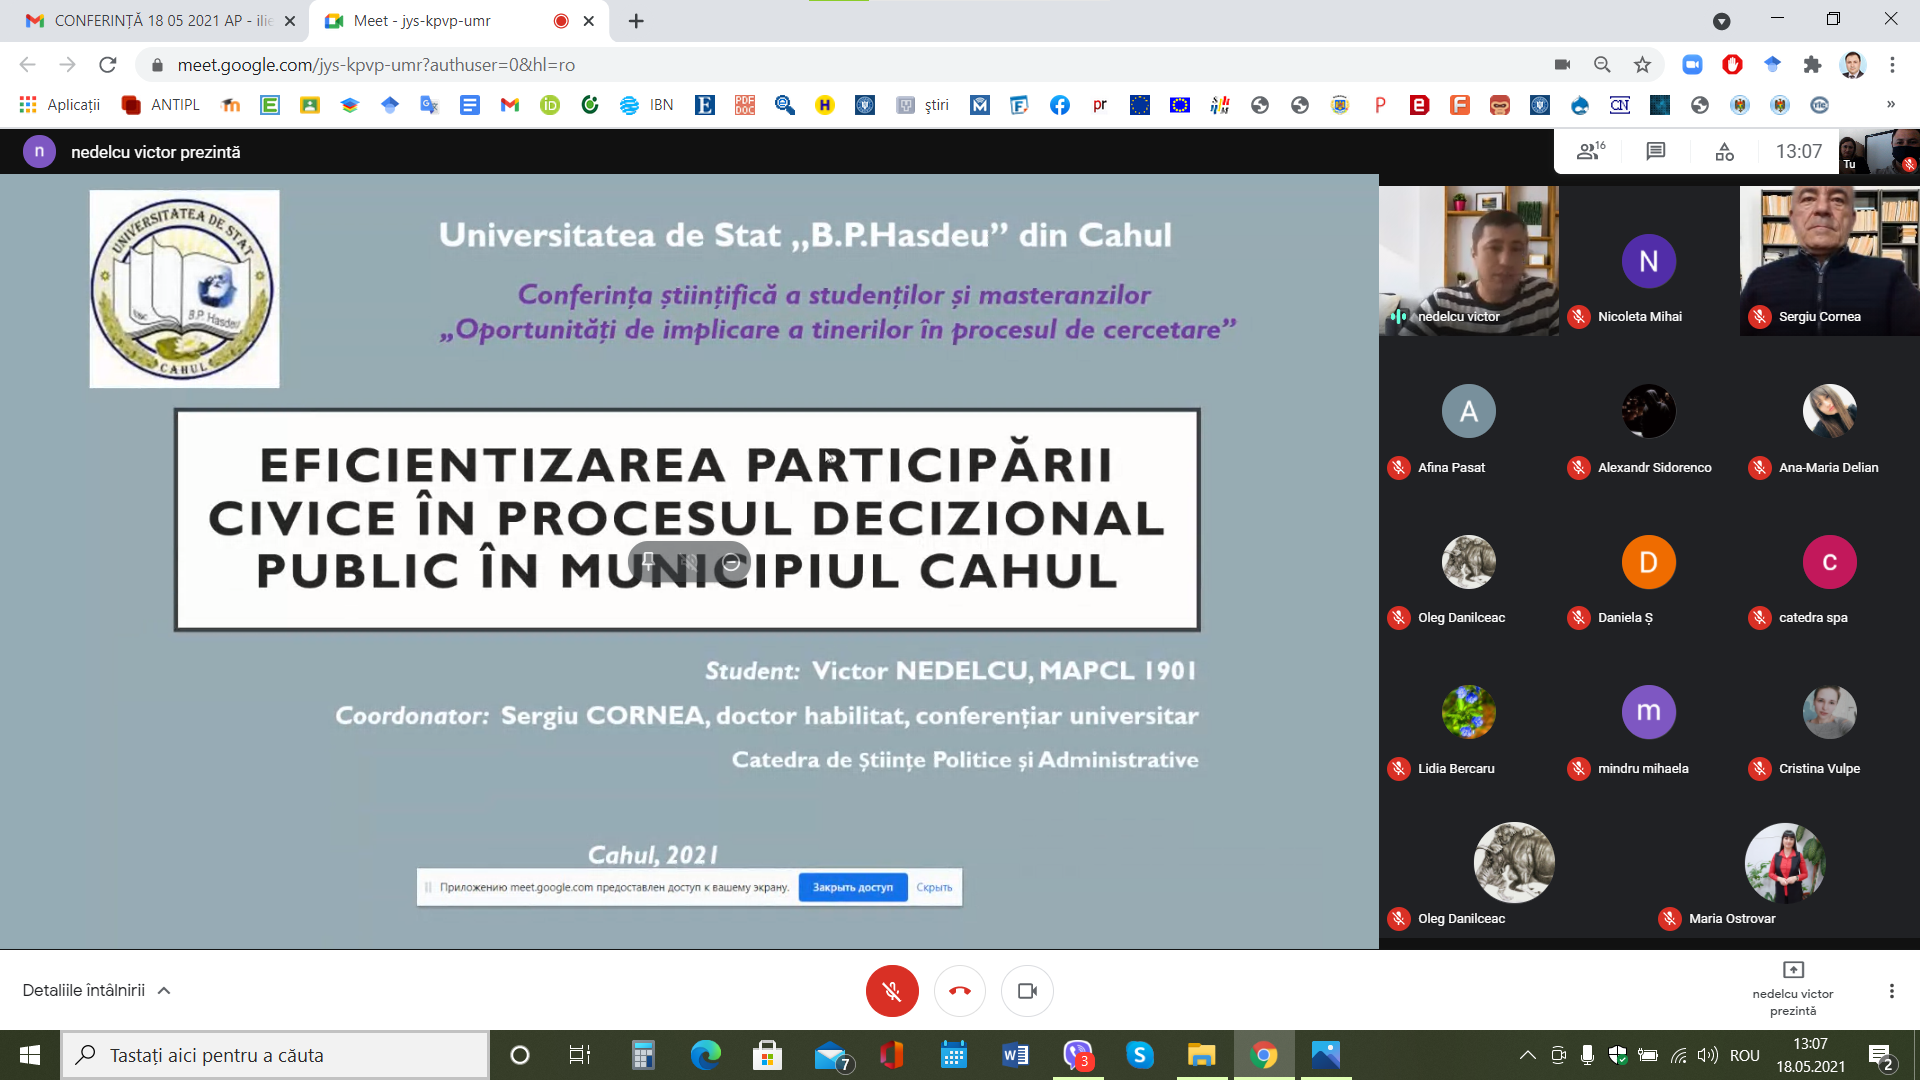This screenshot has height=1080, width=1920.
Task: Reload the Meet page
Action: 108,65
